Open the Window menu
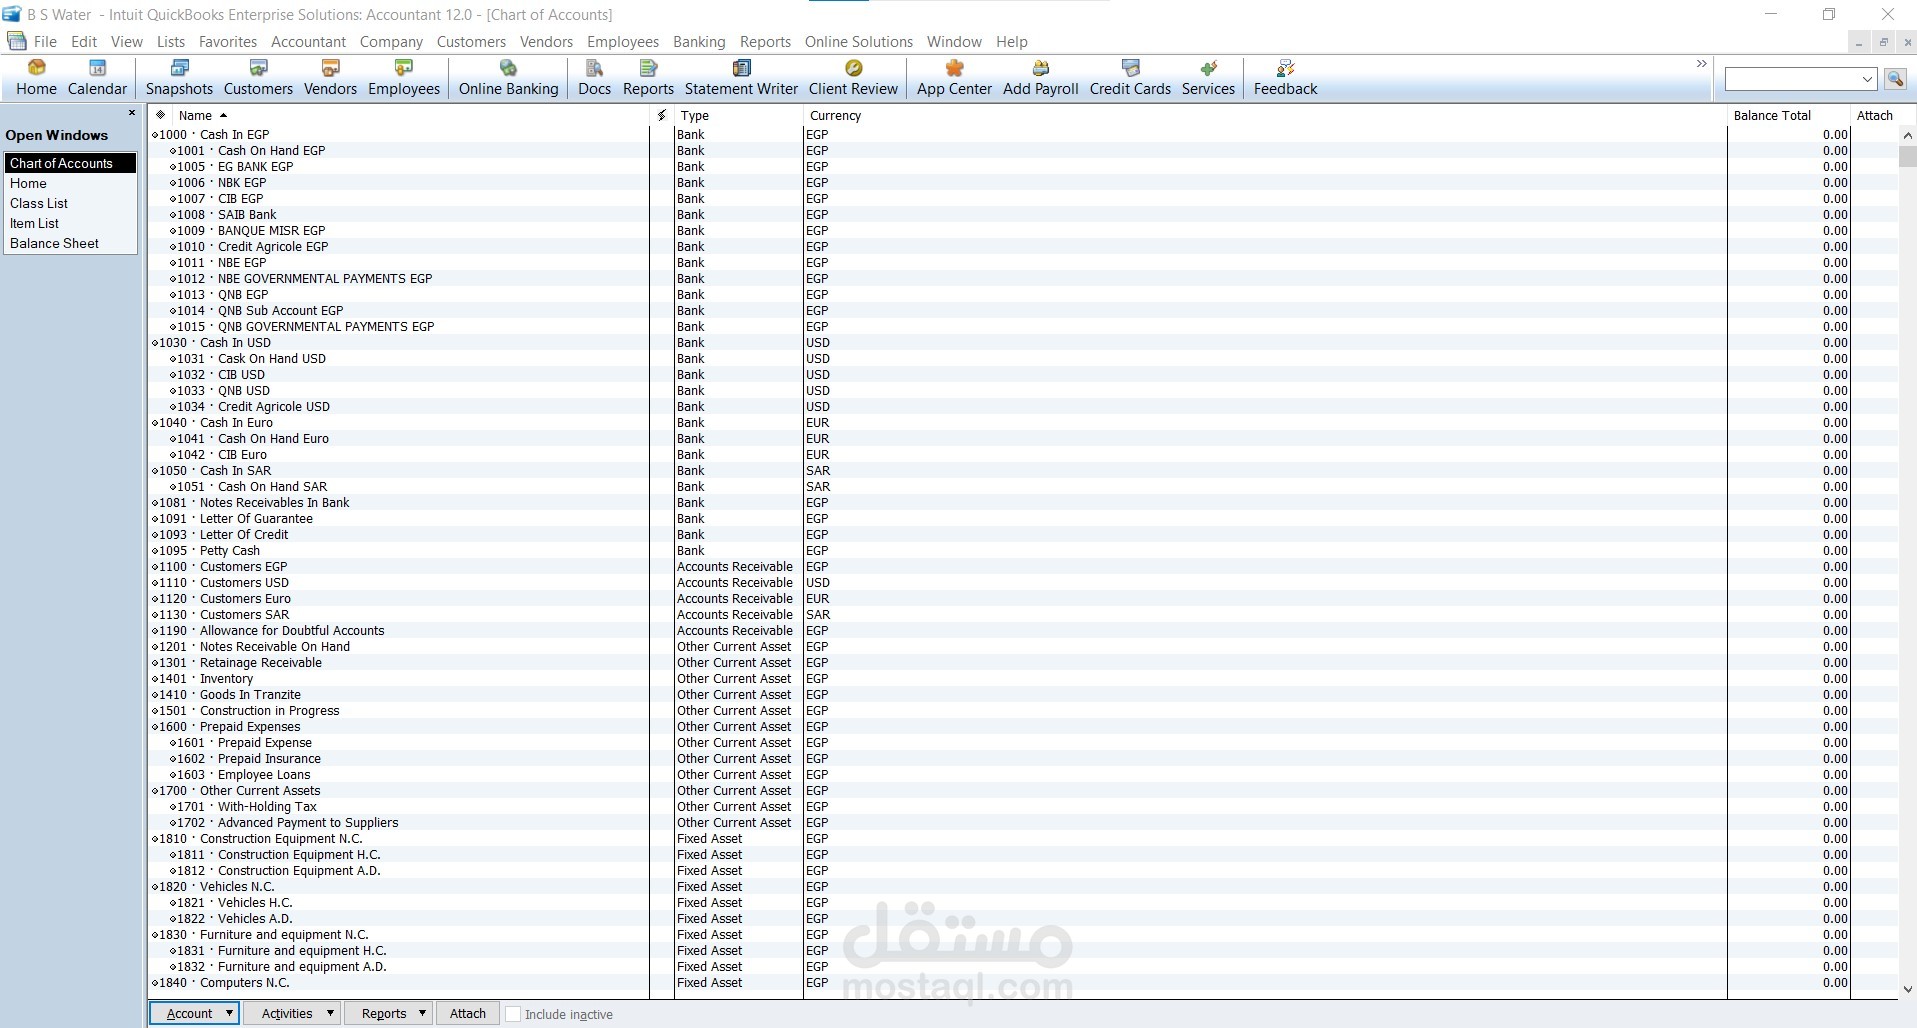 pyautogui.click(x=954, y=42)
